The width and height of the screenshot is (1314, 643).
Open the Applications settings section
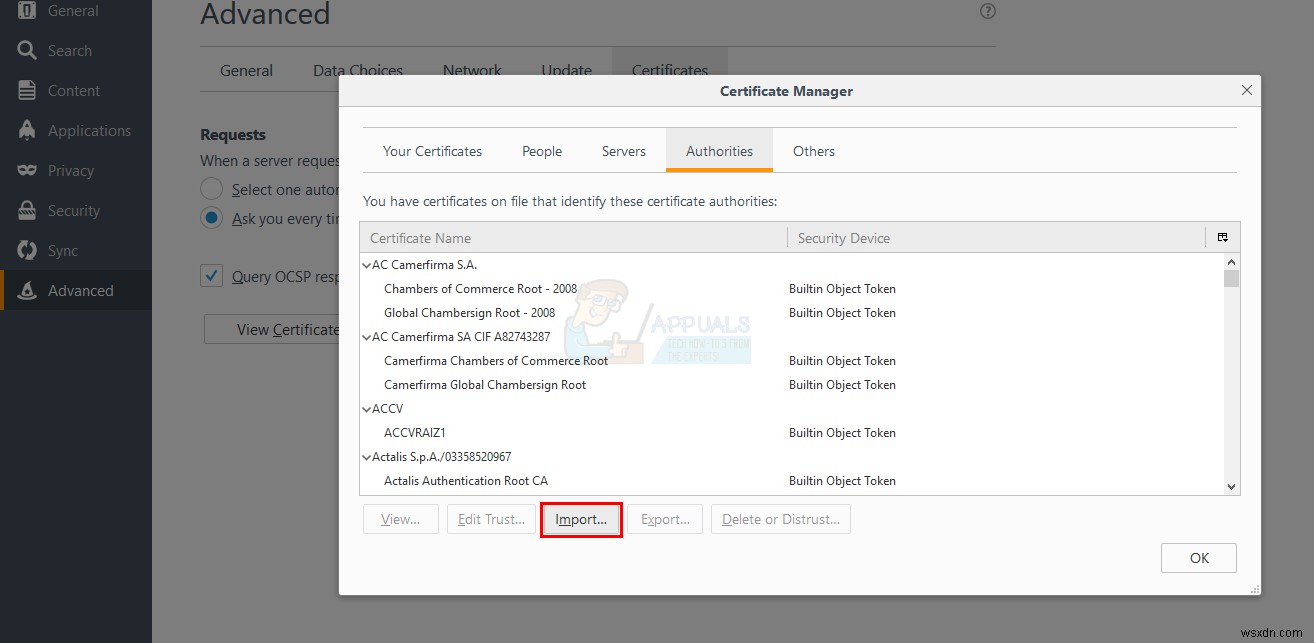[85, 130]
